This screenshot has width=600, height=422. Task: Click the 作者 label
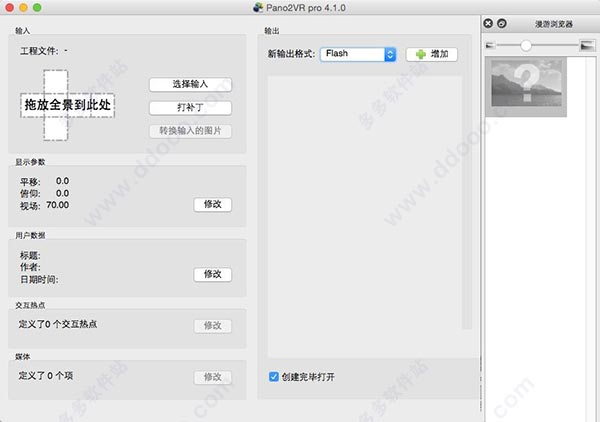(x=30, y=267)
